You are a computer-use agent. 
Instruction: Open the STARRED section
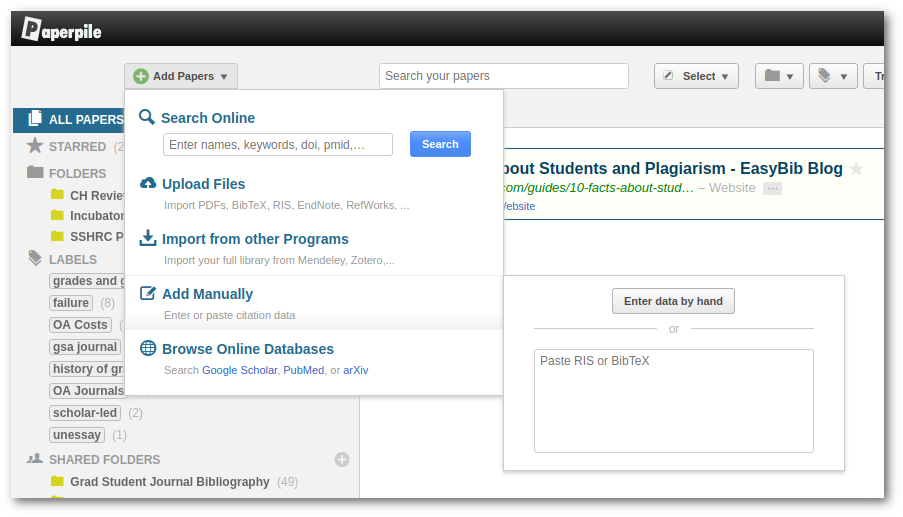(x=77, y=147)
